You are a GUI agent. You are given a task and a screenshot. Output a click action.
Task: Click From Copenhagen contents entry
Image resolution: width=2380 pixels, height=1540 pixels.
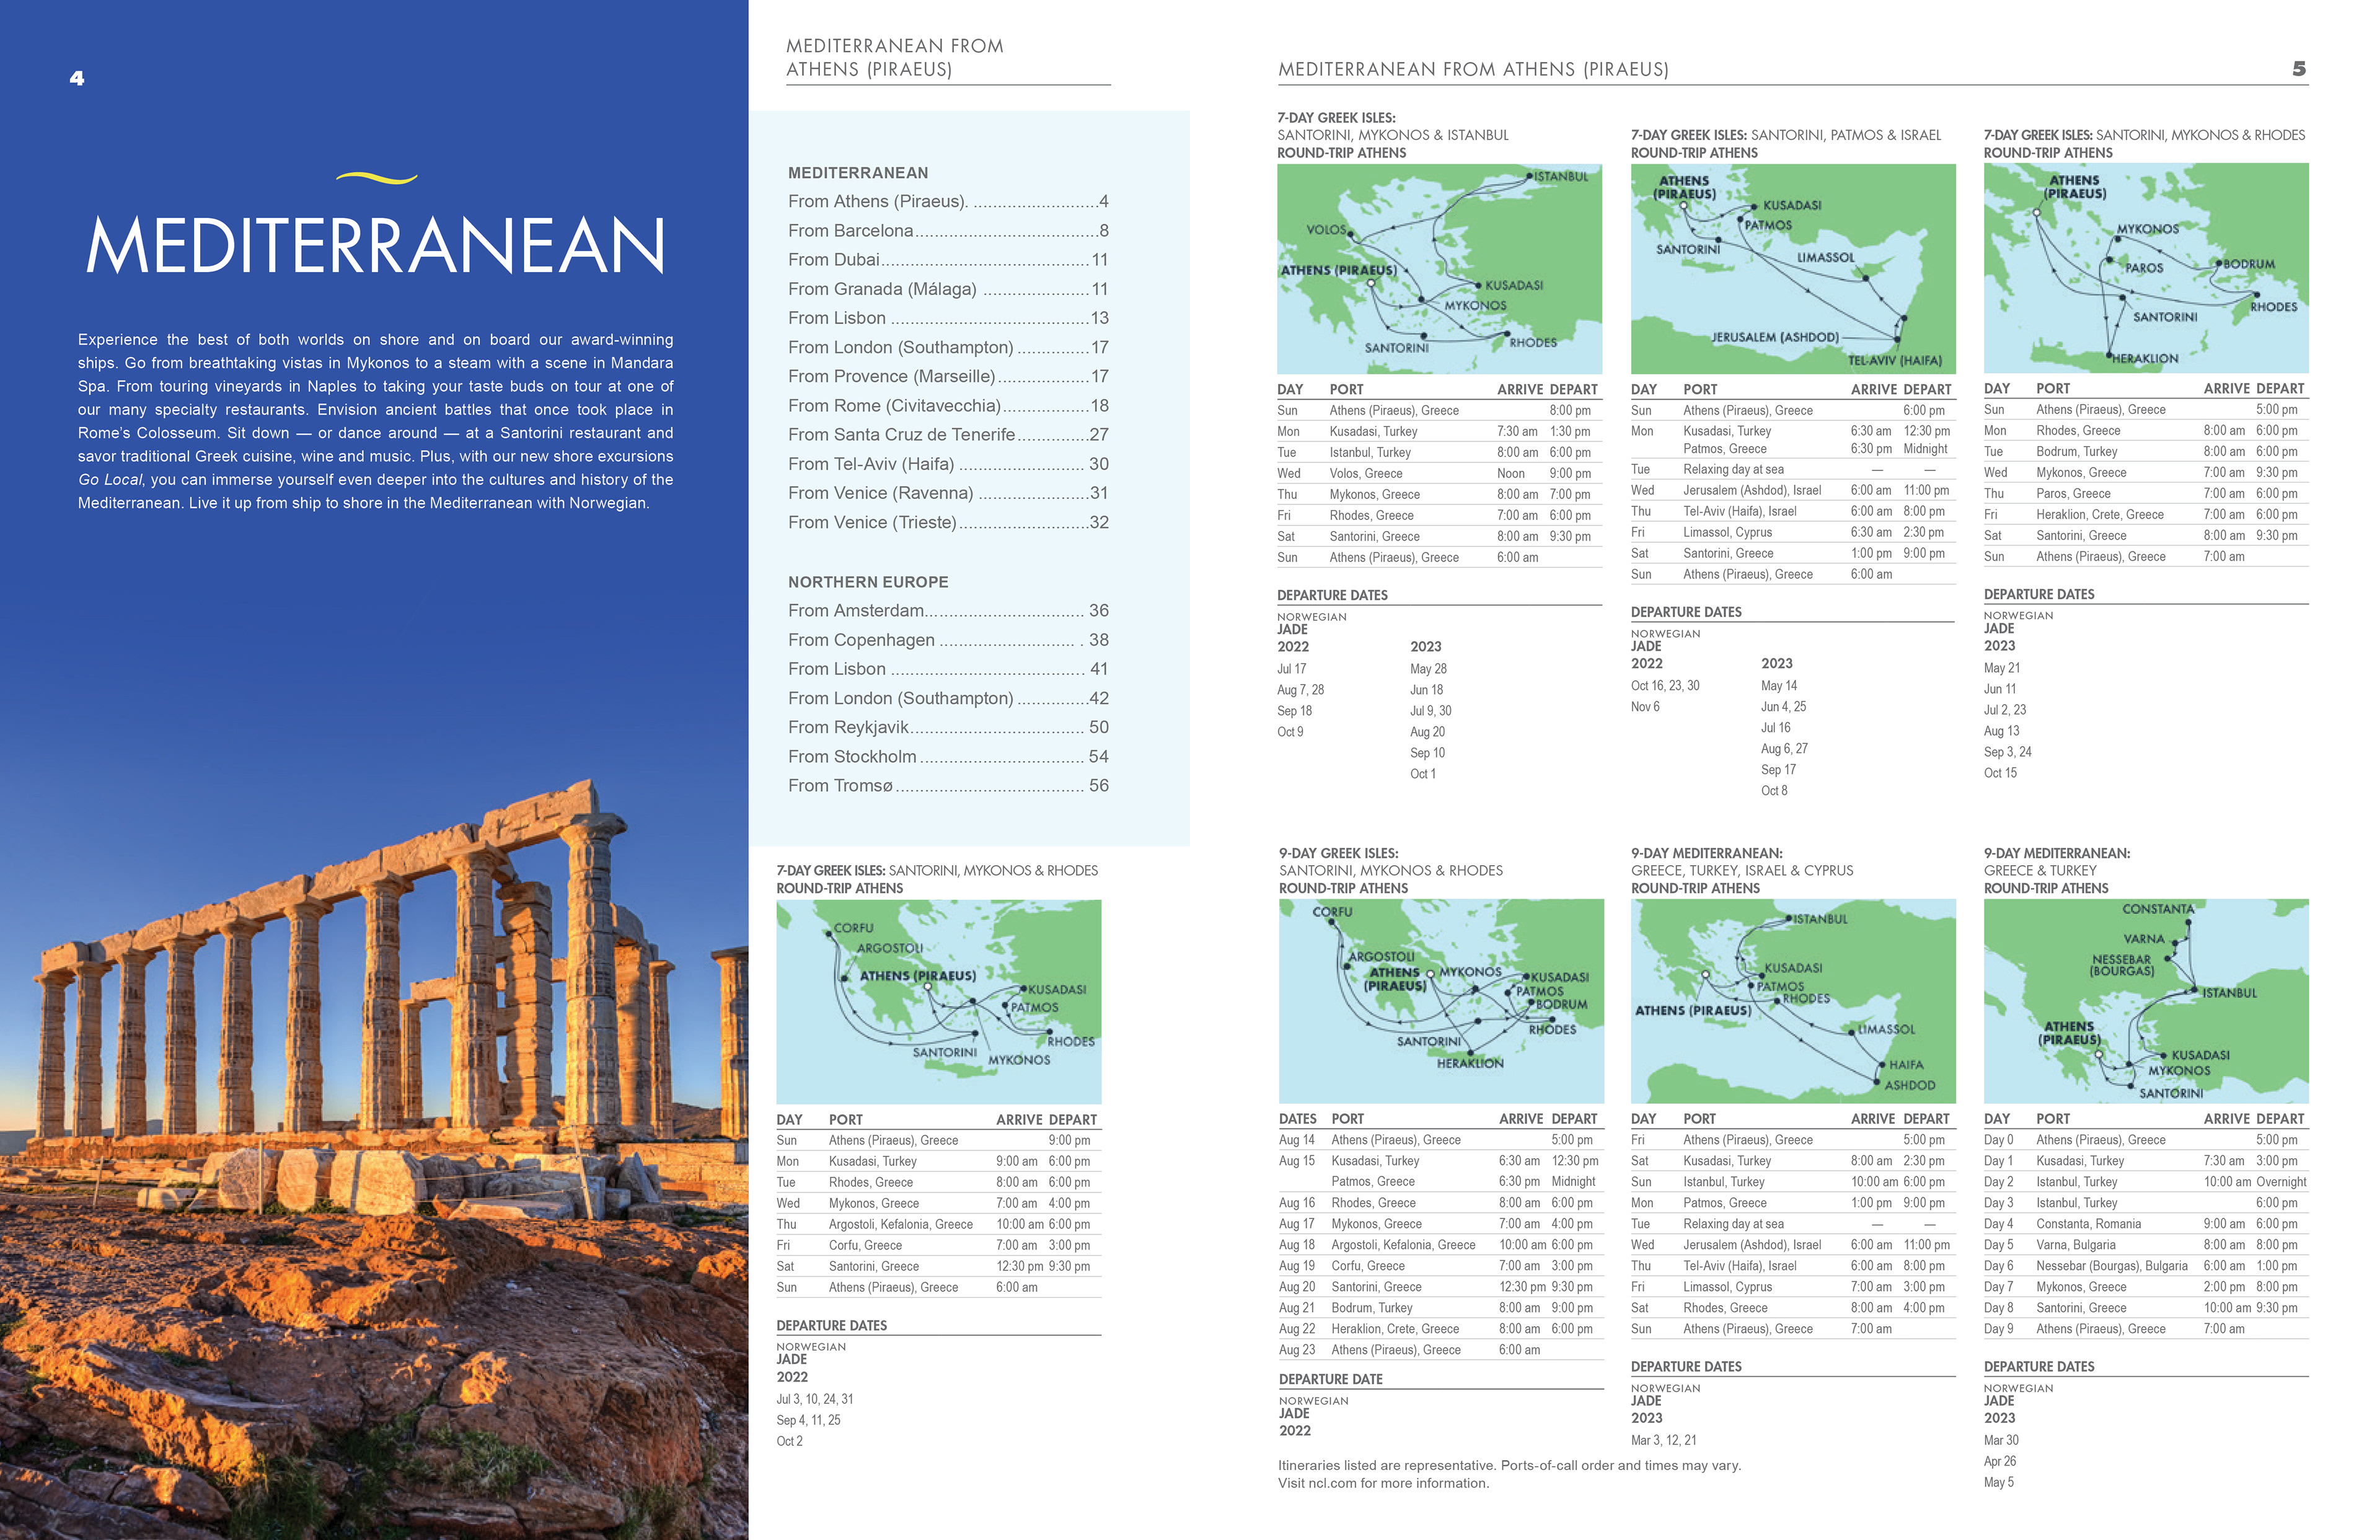tap(947, 640)
